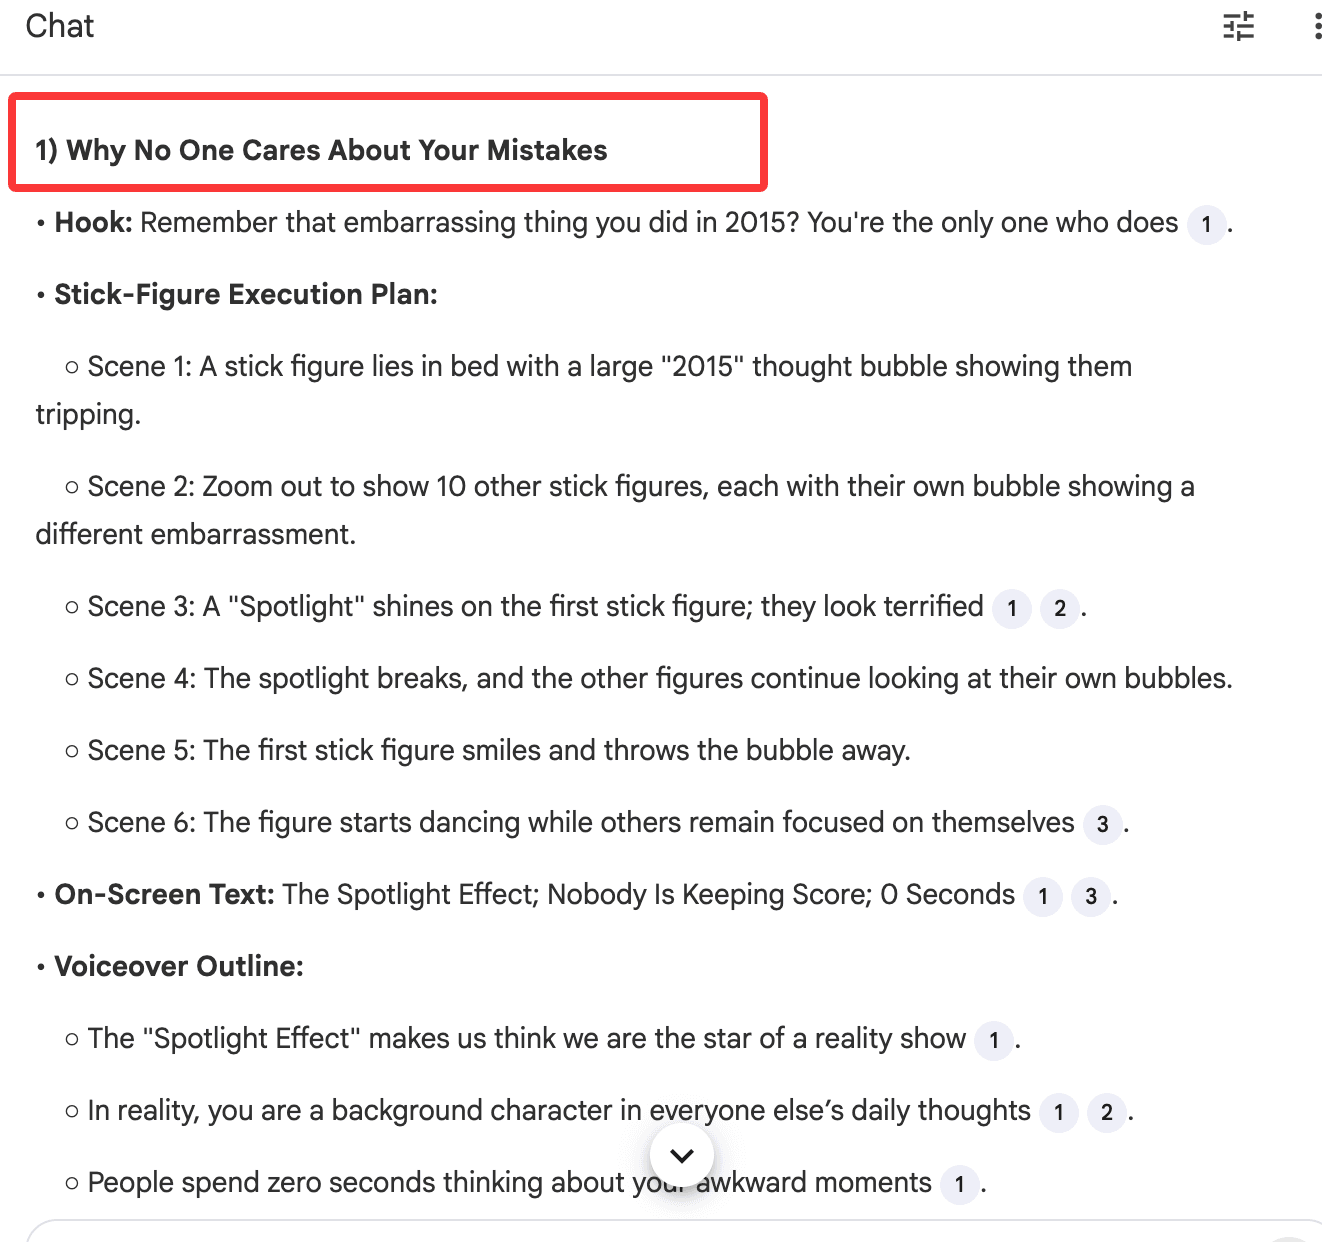This screenshot has height=1242, width=1322.
Task: Open citation 1 after "awkward moments"
Action: 960,1184
